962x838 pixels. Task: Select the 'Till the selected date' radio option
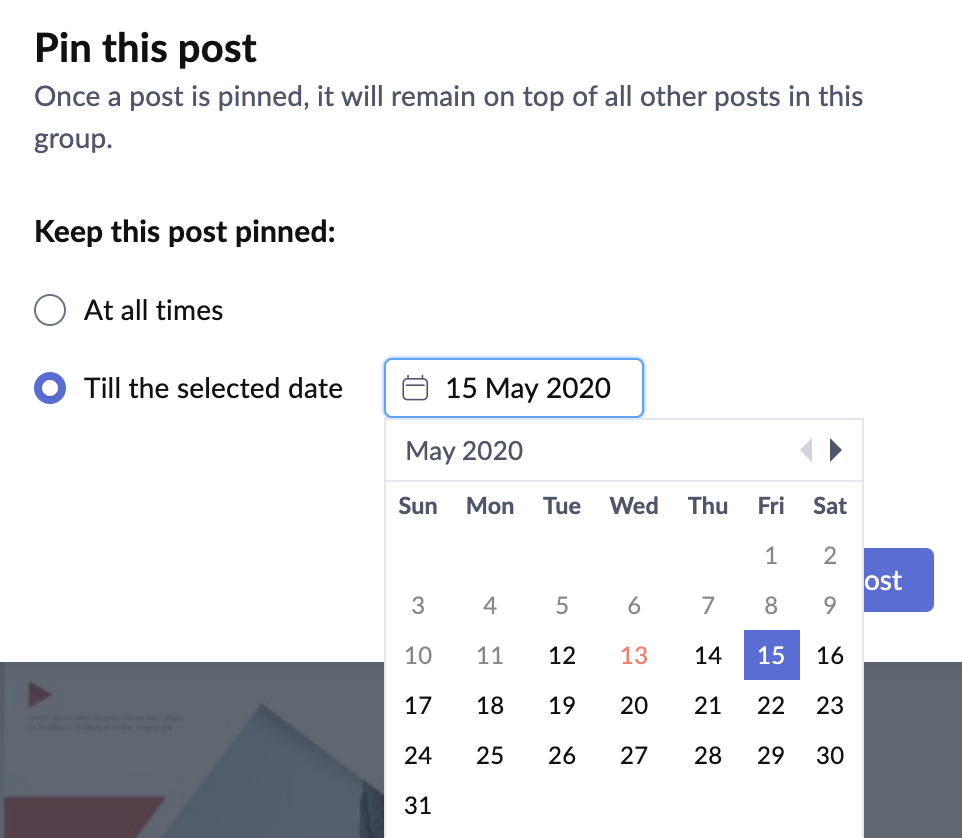49,389
